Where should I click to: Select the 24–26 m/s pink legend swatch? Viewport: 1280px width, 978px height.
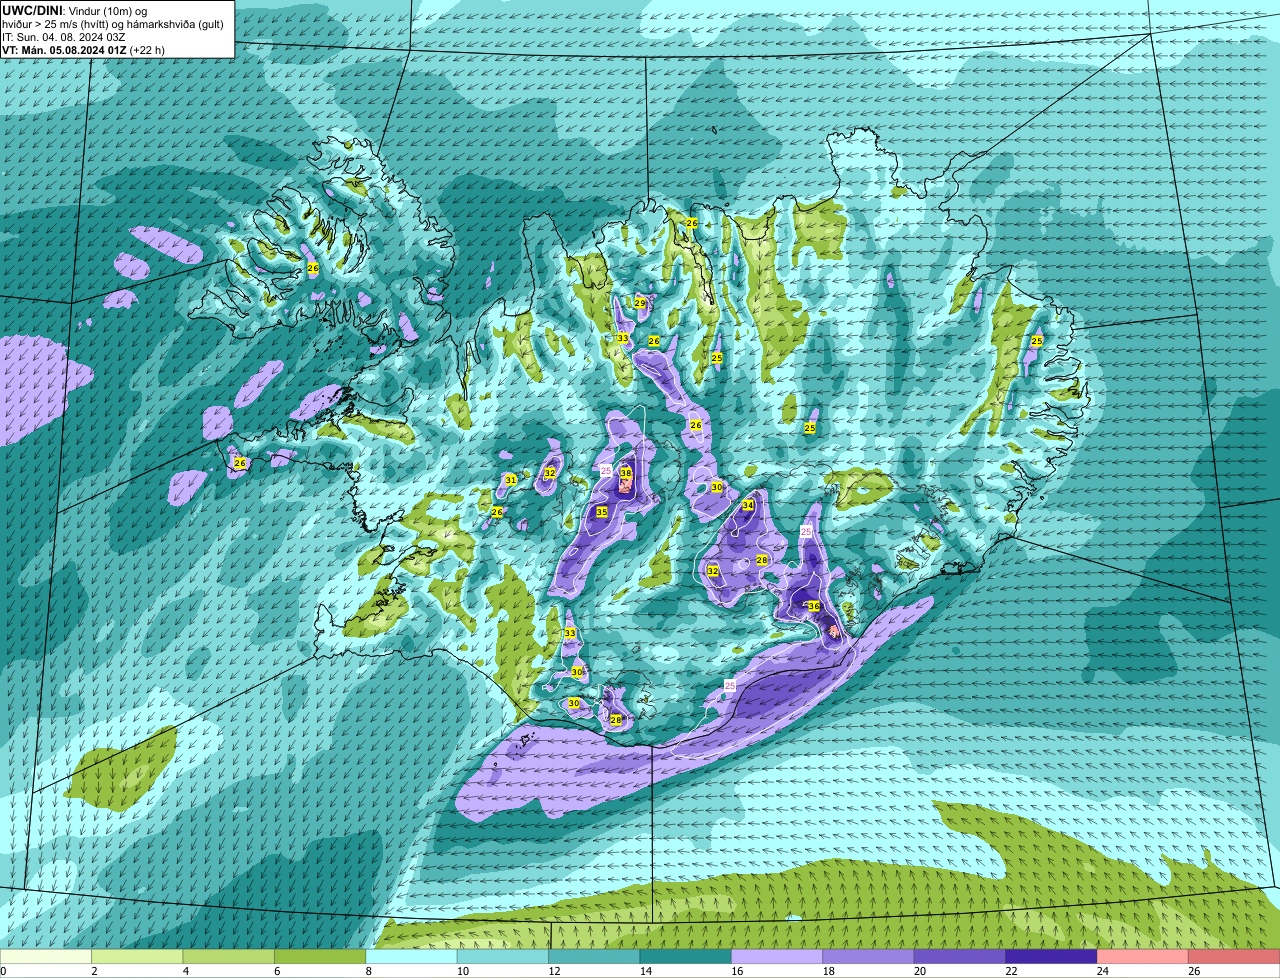point(1143,956)
